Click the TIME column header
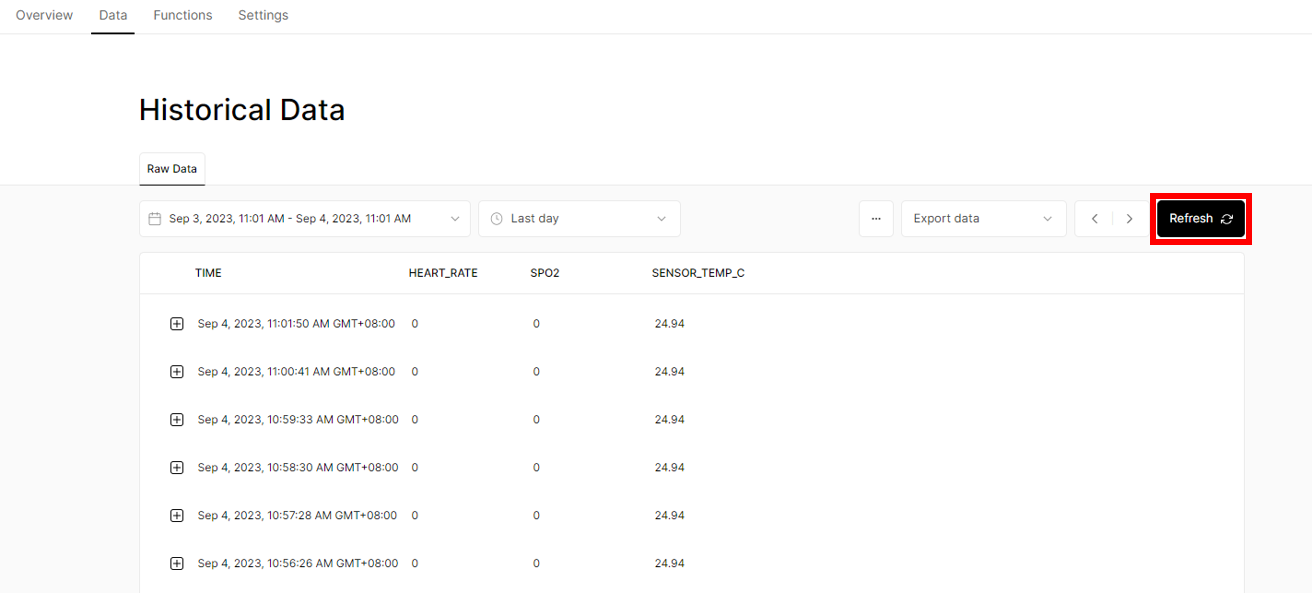 [x=208, y=273]
